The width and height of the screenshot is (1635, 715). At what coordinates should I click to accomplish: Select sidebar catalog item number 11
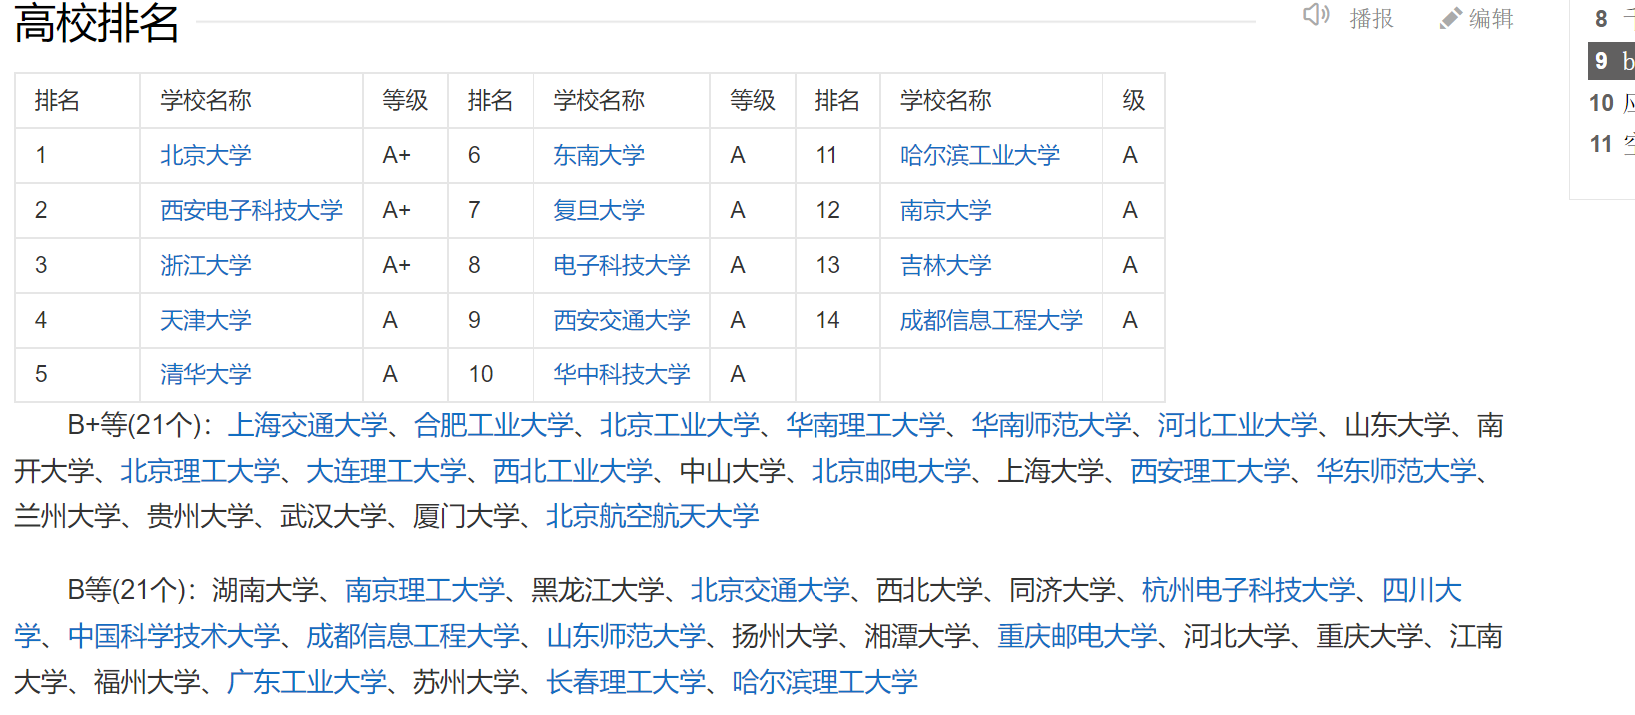coord(1612,143)
